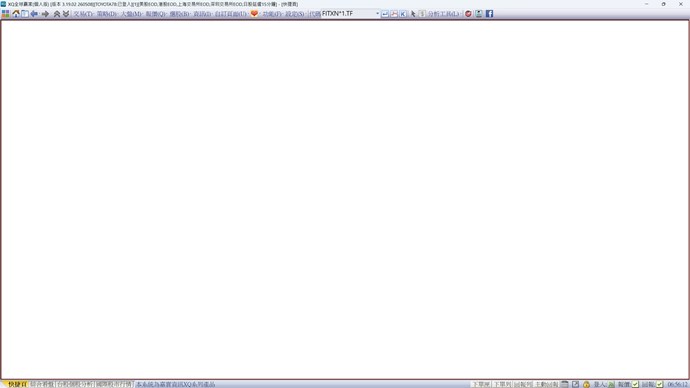Select the arrow pointer tool

(413, 14)
